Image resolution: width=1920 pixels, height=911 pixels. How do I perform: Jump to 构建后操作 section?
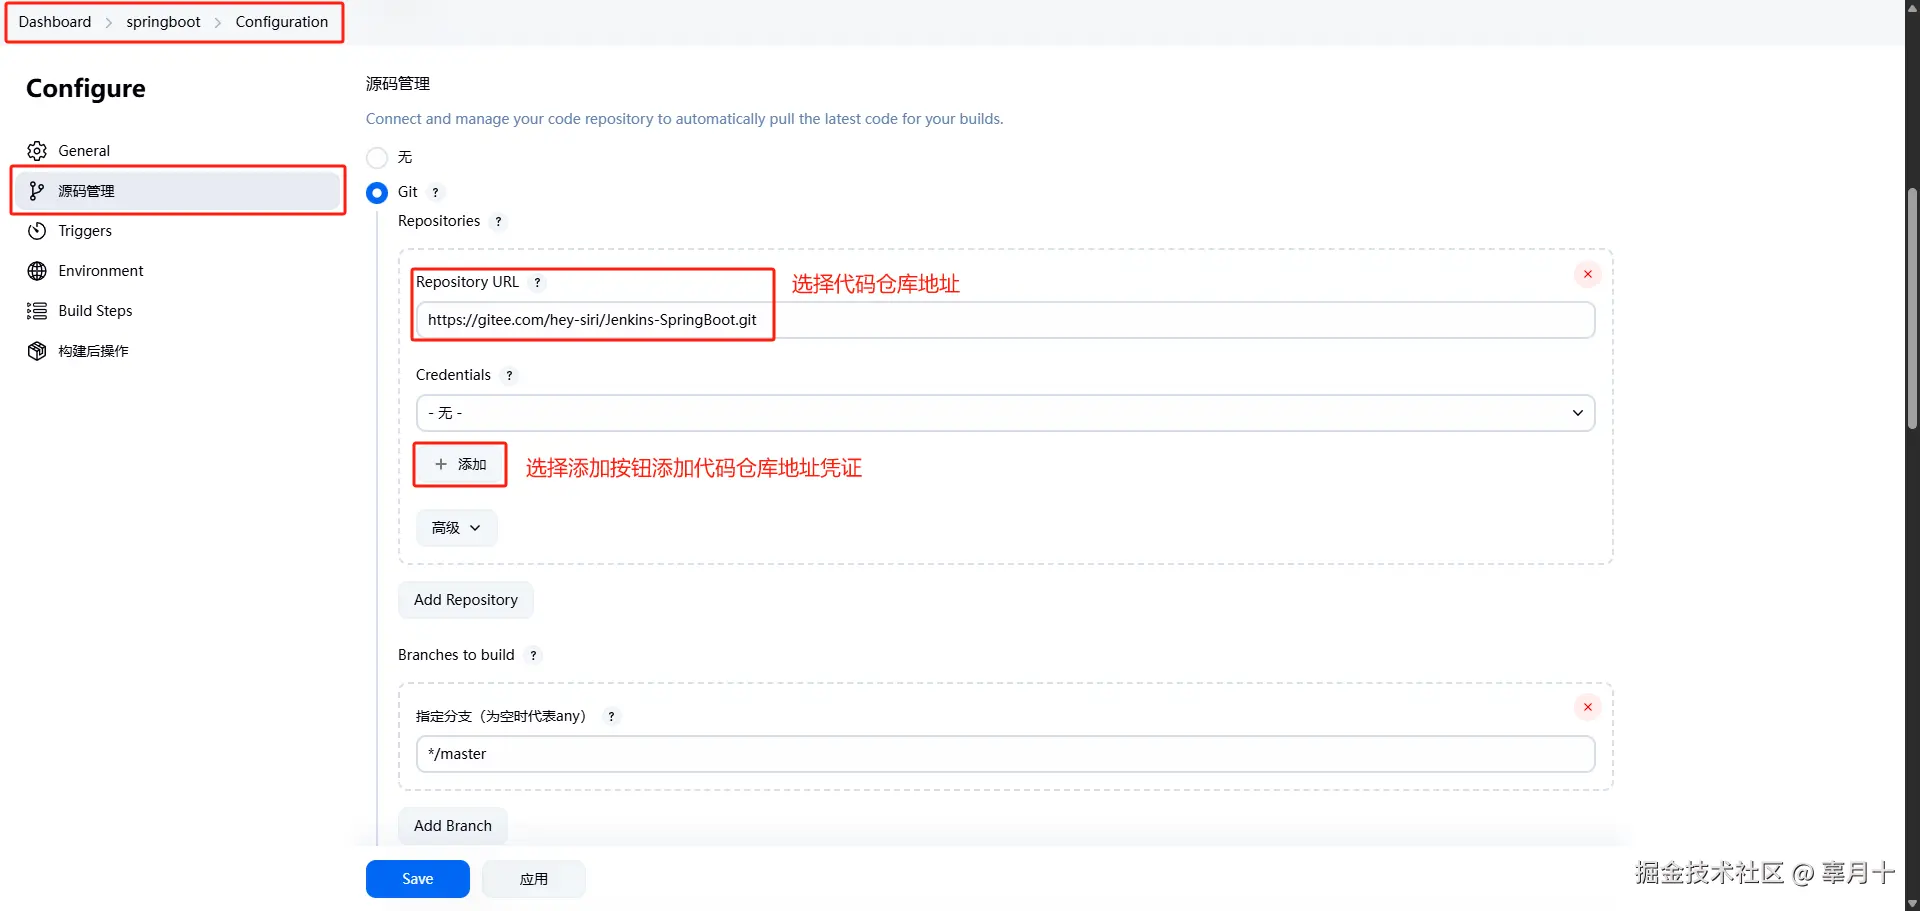pos(178,351)
